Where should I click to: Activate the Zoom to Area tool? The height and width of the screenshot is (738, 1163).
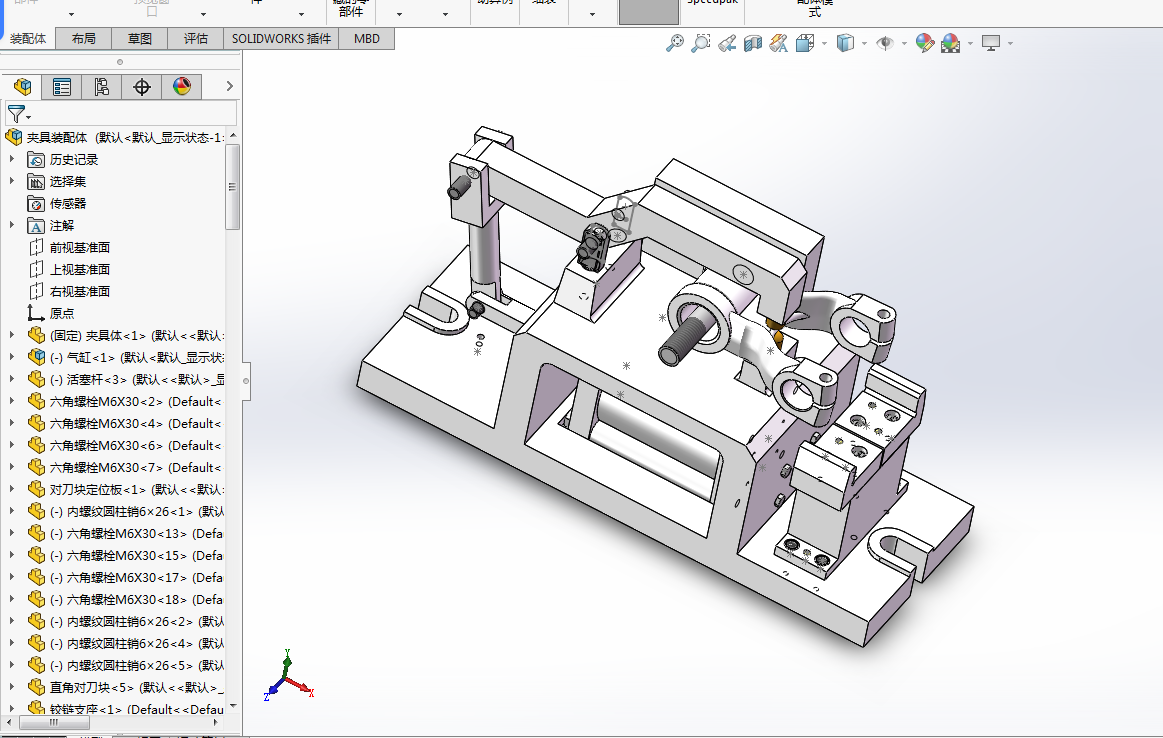pyautogui.click(x=701, y=43)
